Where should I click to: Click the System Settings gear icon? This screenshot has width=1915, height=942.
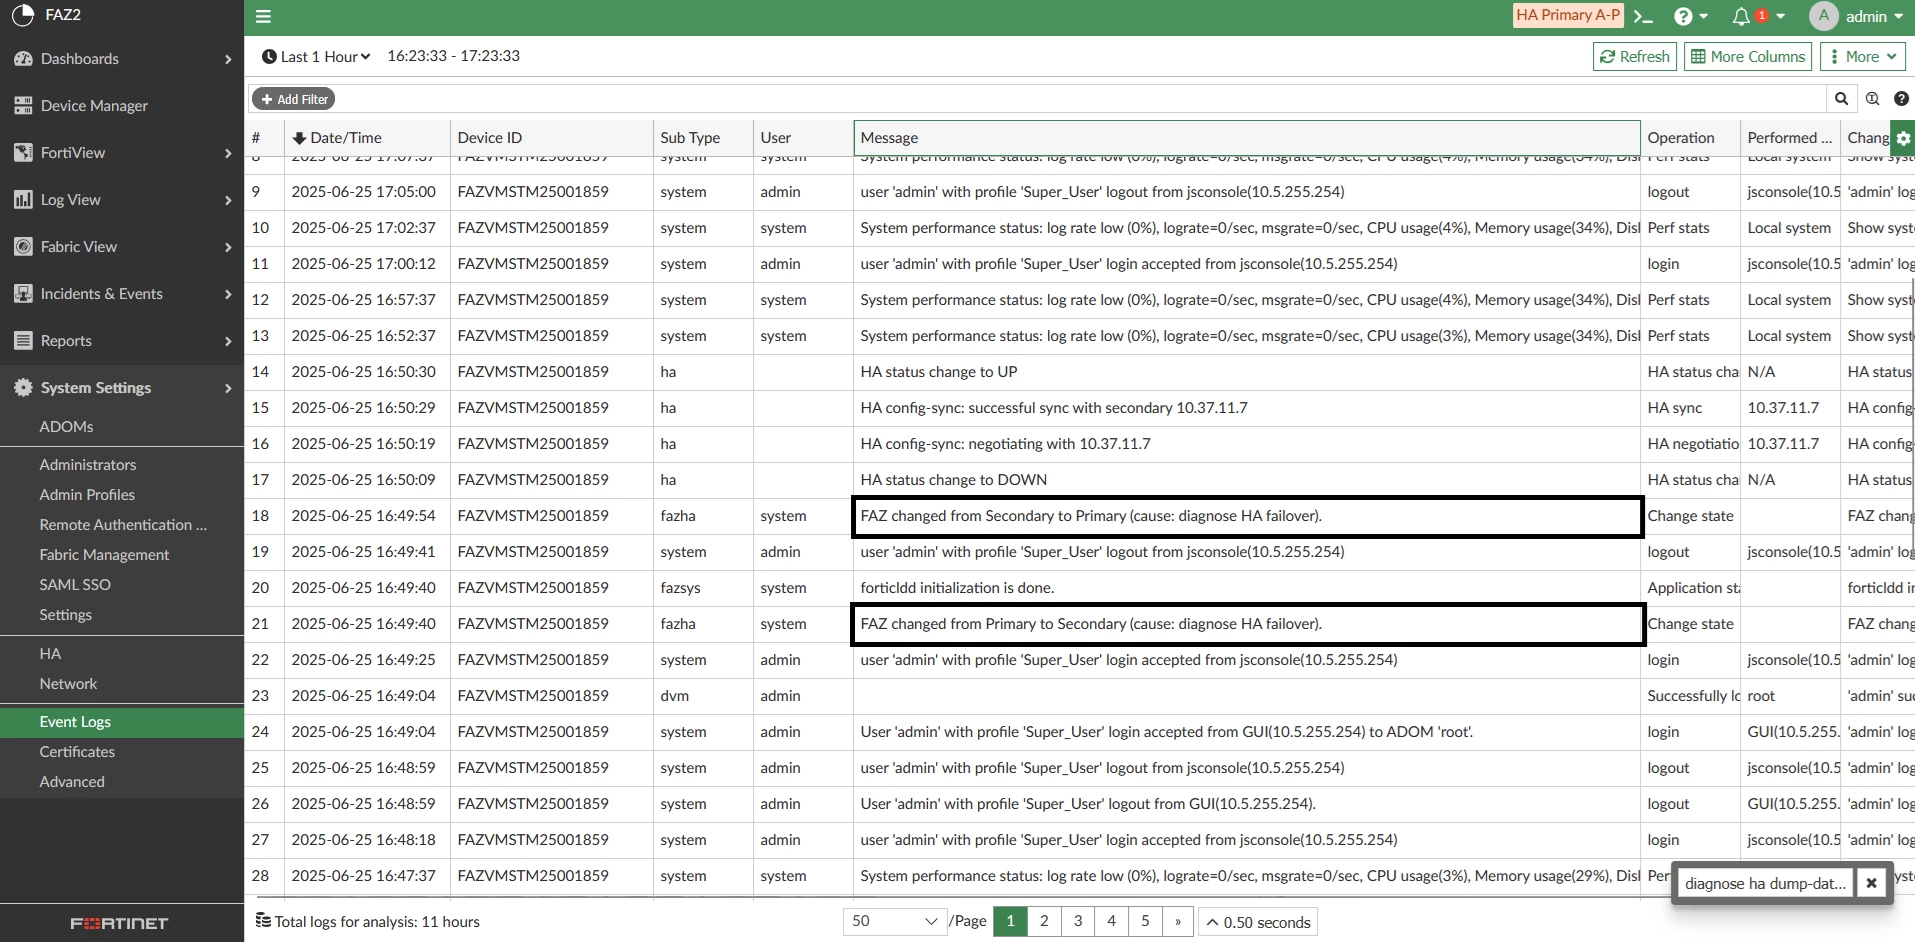pos(23,388)
